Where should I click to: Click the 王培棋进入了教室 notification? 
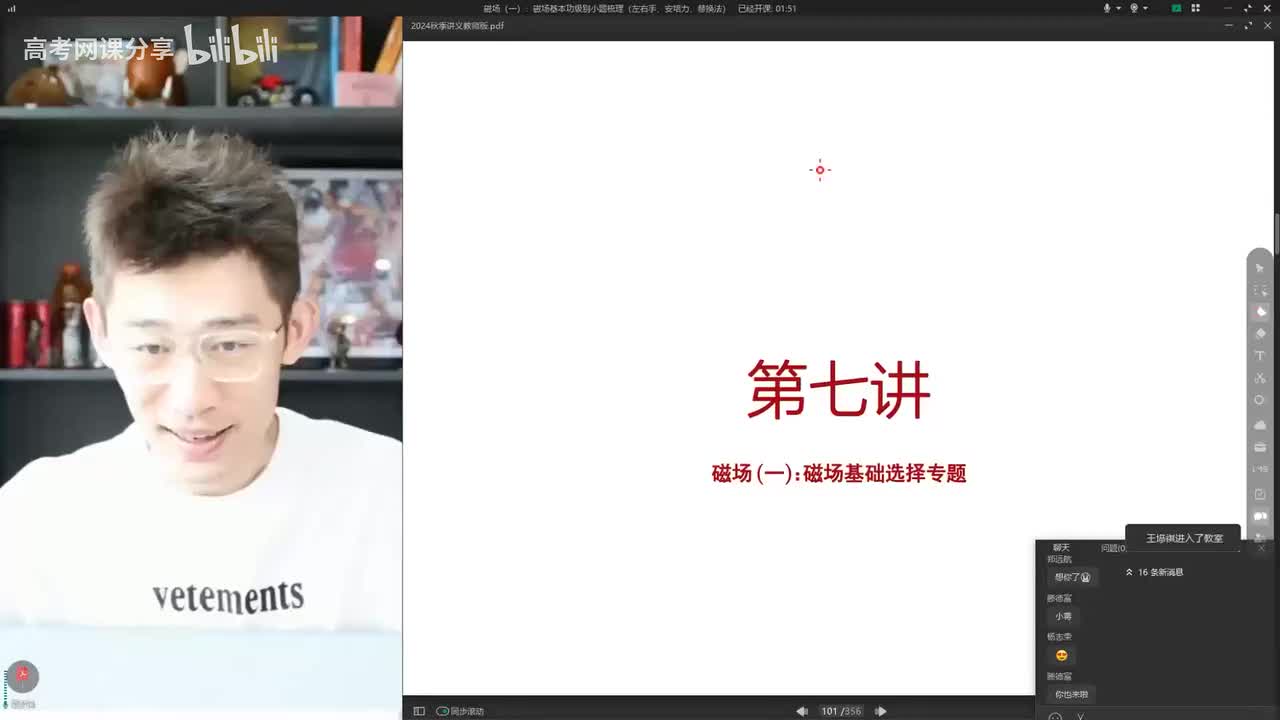coord(1184,538)
